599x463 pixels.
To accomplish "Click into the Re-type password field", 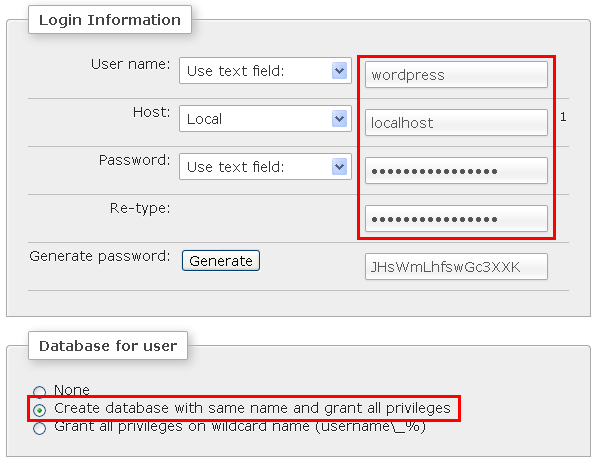I will (456, 219).
